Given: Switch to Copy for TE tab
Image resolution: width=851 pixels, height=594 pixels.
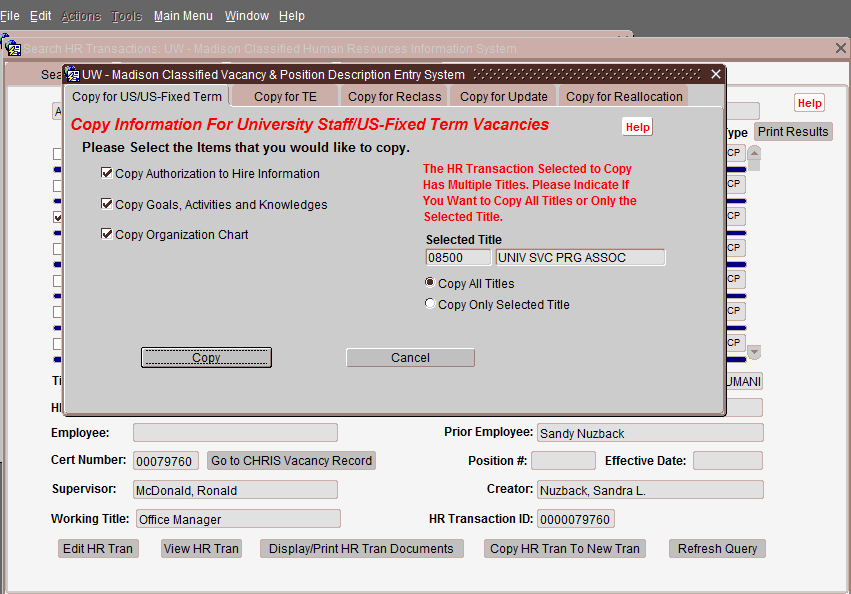Looking at the screenshot, I should (x=285, y=97).
